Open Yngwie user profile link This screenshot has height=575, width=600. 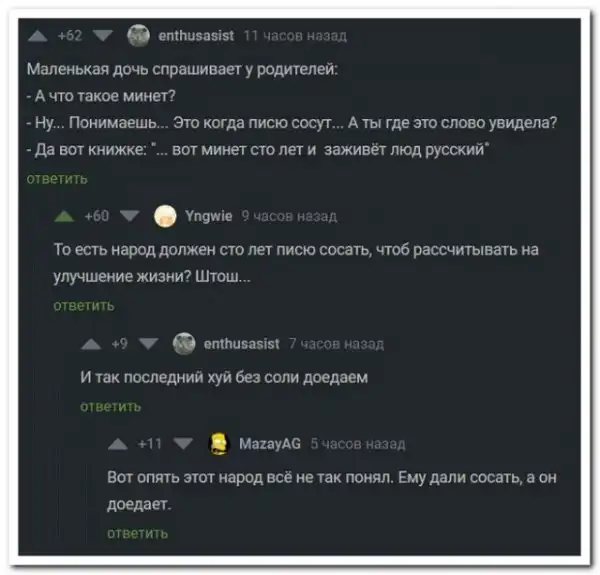coord(209,217)
